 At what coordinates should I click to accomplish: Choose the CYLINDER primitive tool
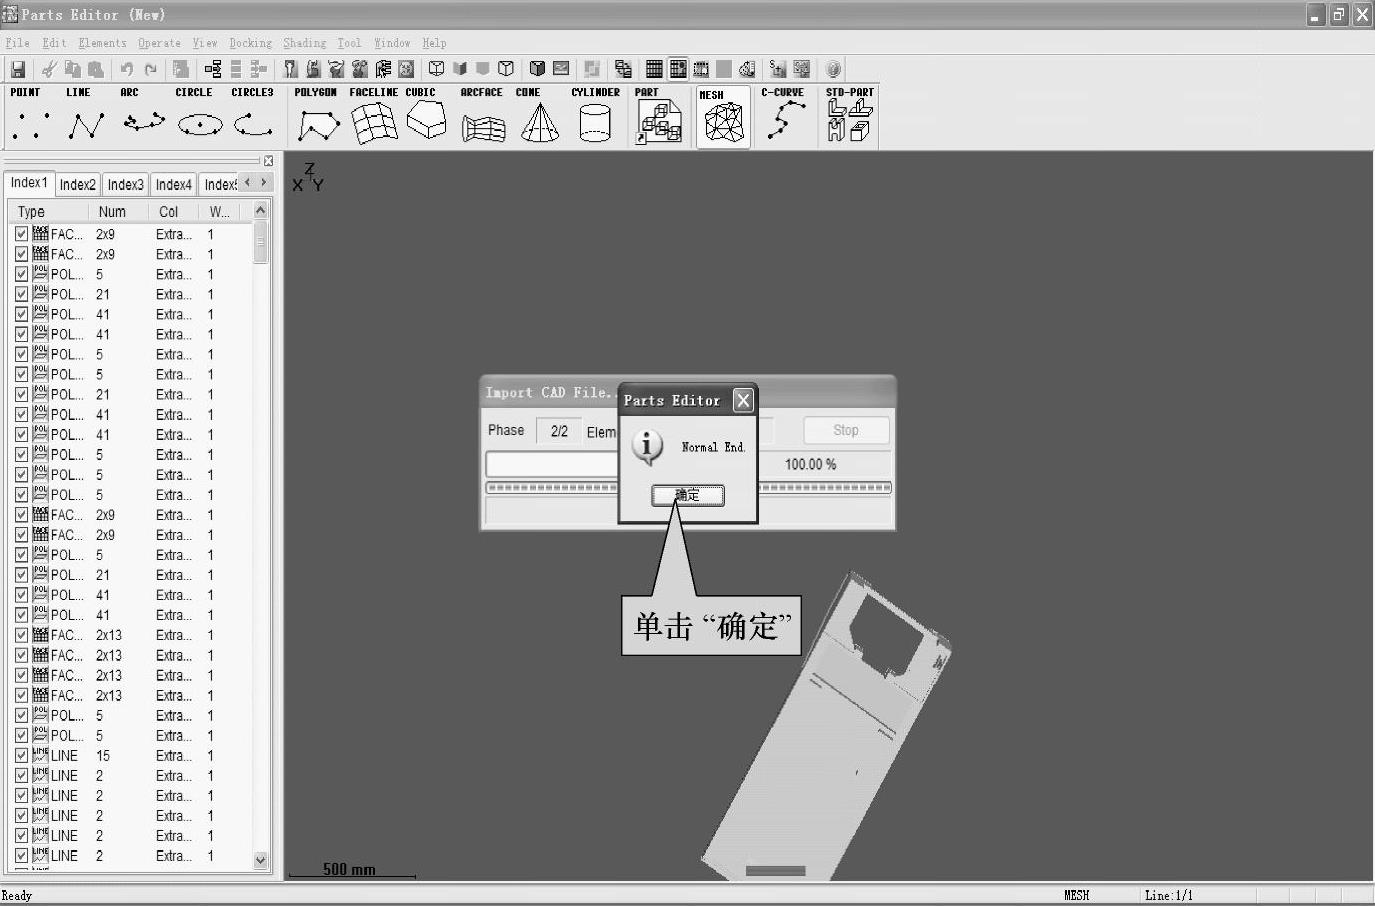click(595, 116)
